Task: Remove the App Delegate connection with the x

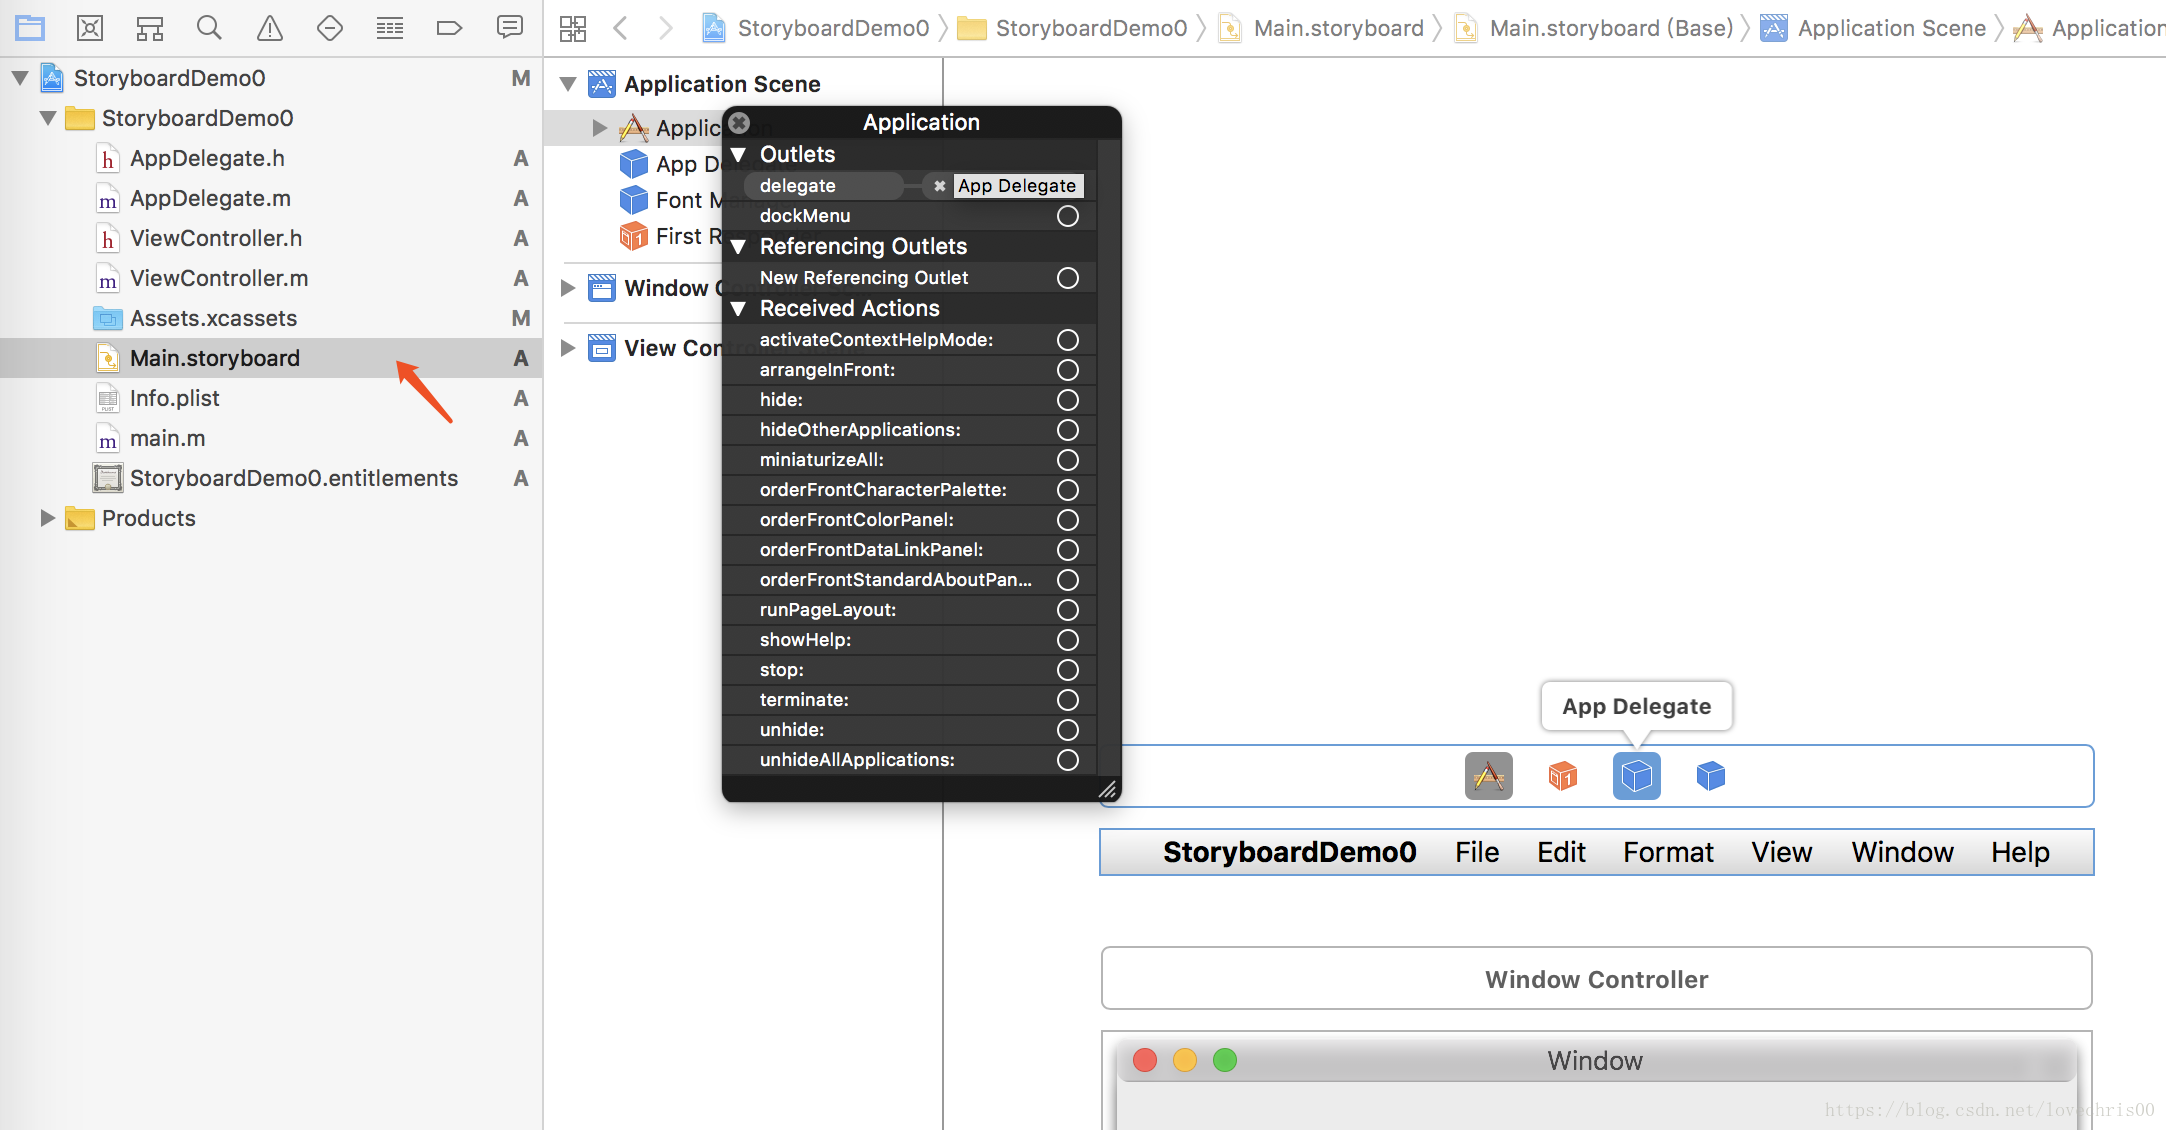Action: 940,186
